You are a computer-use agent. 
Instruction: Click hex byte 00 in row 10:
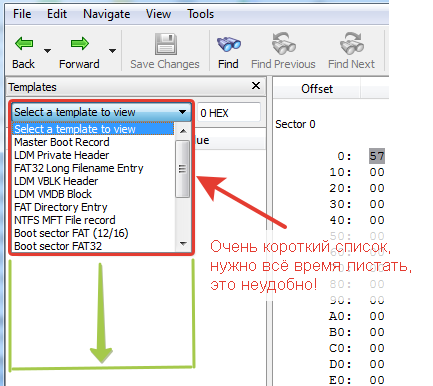click(x=377, y=172)
